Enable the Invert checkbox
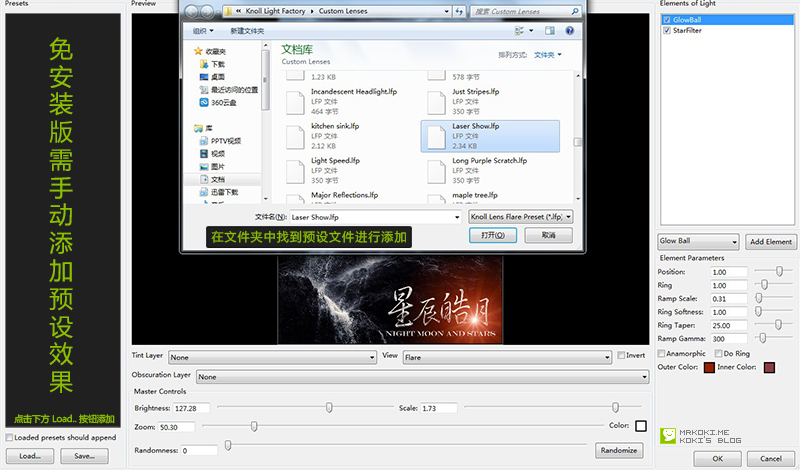Viewport: 800px width, 470px height. tap(621, 355)
